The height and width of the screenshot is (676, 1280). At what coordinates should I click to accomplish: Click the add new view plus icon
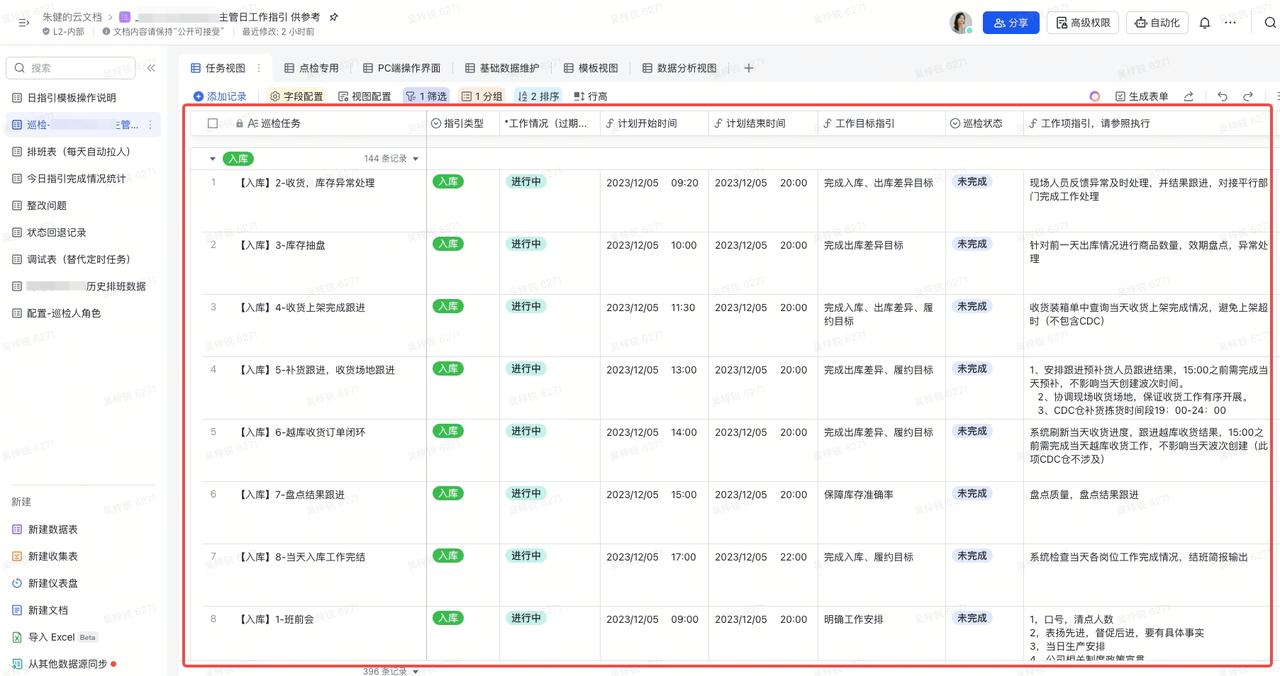(x=748, y=68)
